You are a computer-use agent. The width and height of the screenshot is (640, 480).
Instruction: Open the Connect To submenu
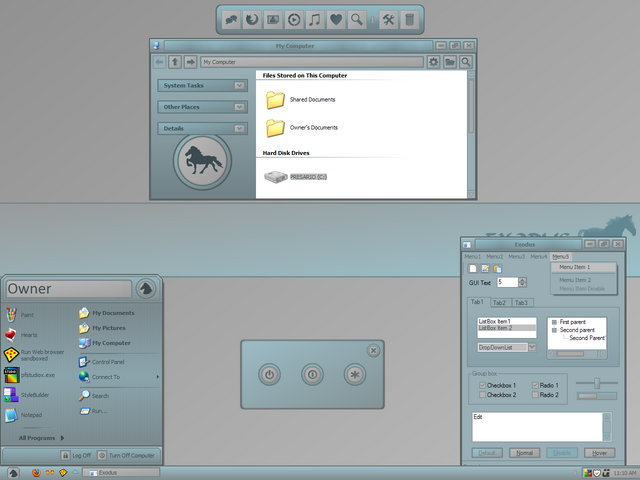click(119, 377)
